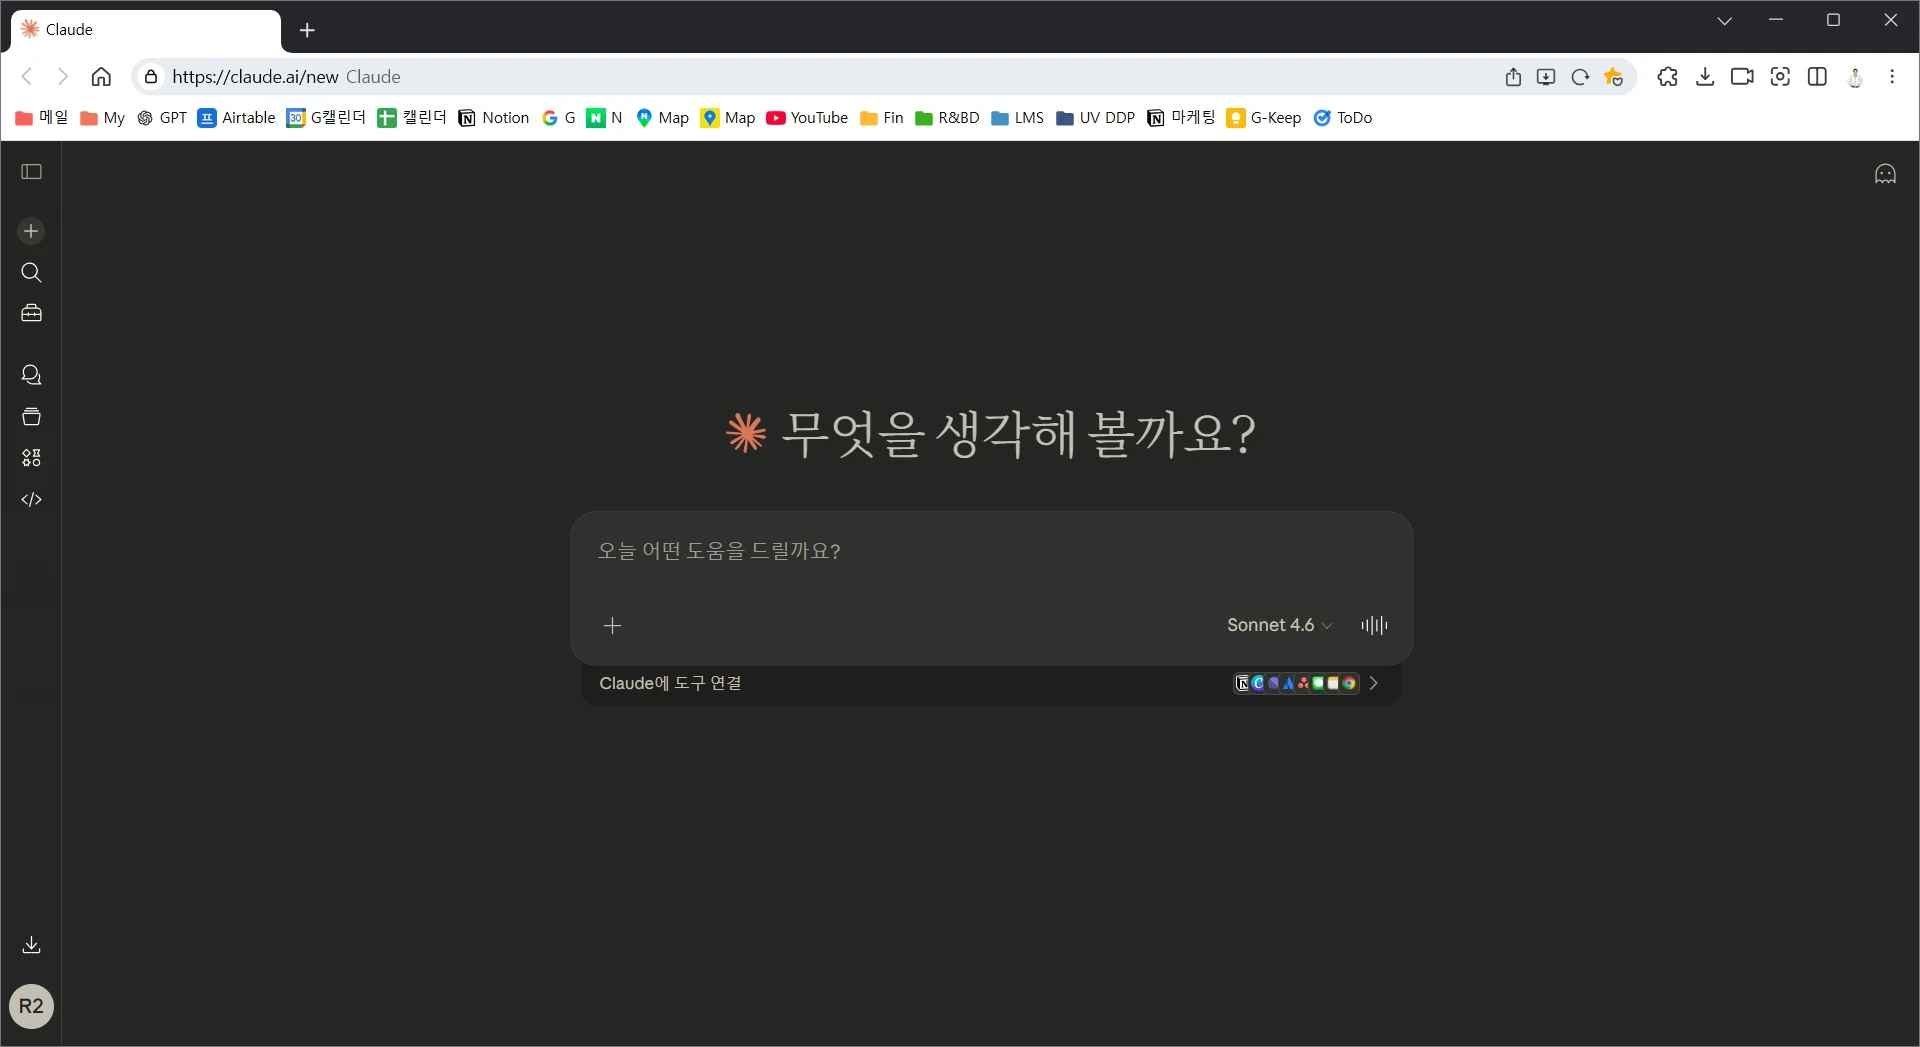This screenshot has width=1920, height=1047.
Task: Open the 메일 bookmark folder
Action: point(42,118)
